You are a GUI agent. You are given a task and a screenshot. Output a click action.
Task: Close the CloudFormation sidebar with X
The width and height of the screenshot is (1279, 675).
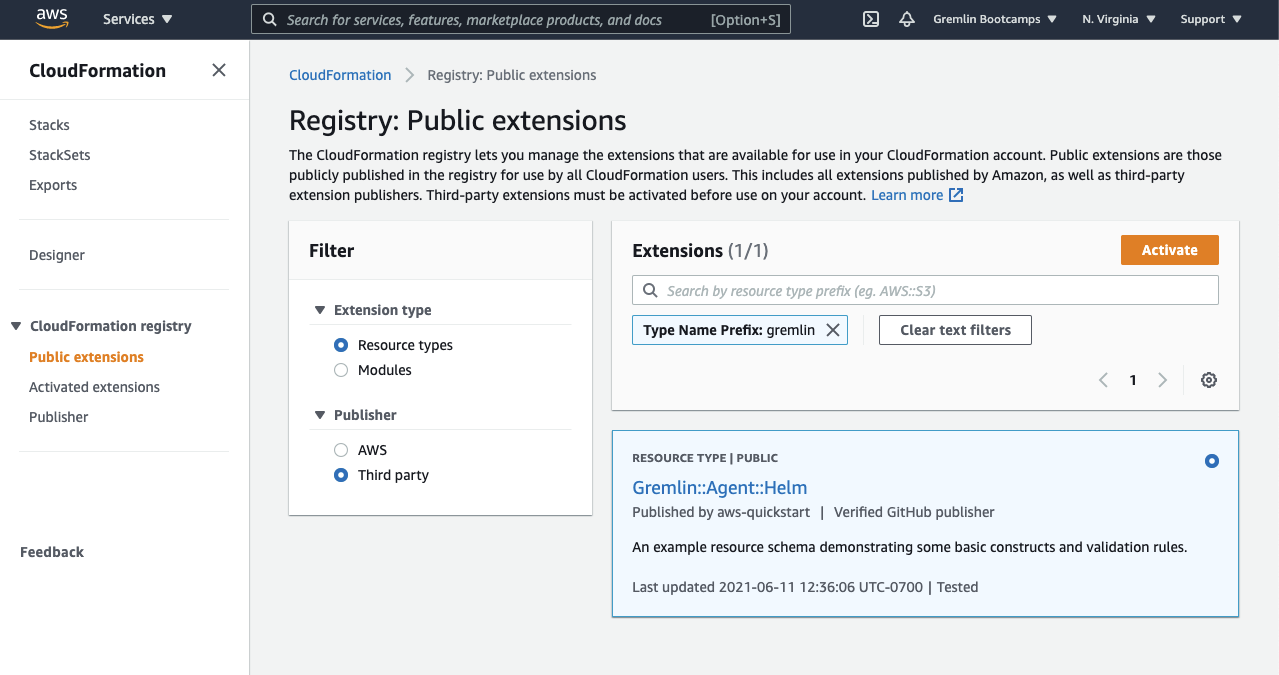pyautogui.click(x=219, y=70)
